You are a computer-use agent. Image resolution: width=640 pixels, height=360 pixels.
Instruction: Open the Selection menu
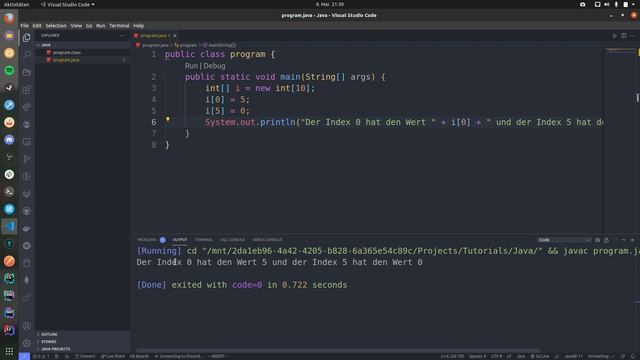[56, 25]
